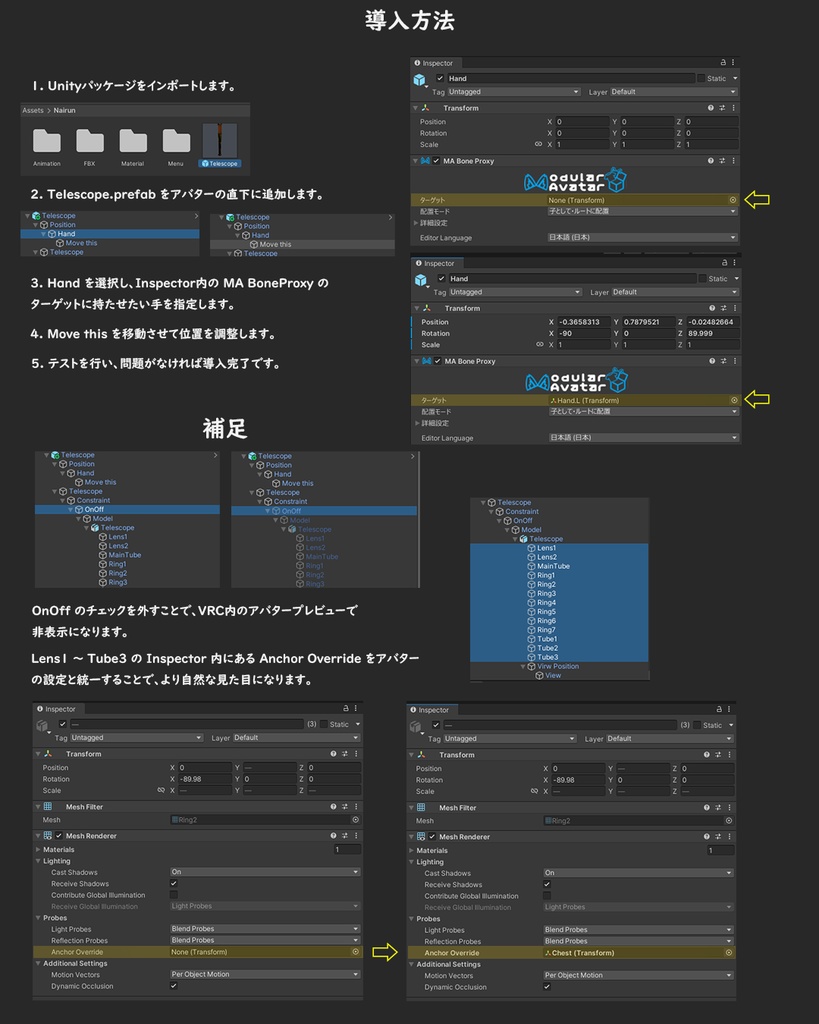Open Transform component menu in Hand.L Inspector

click(735, 308)
